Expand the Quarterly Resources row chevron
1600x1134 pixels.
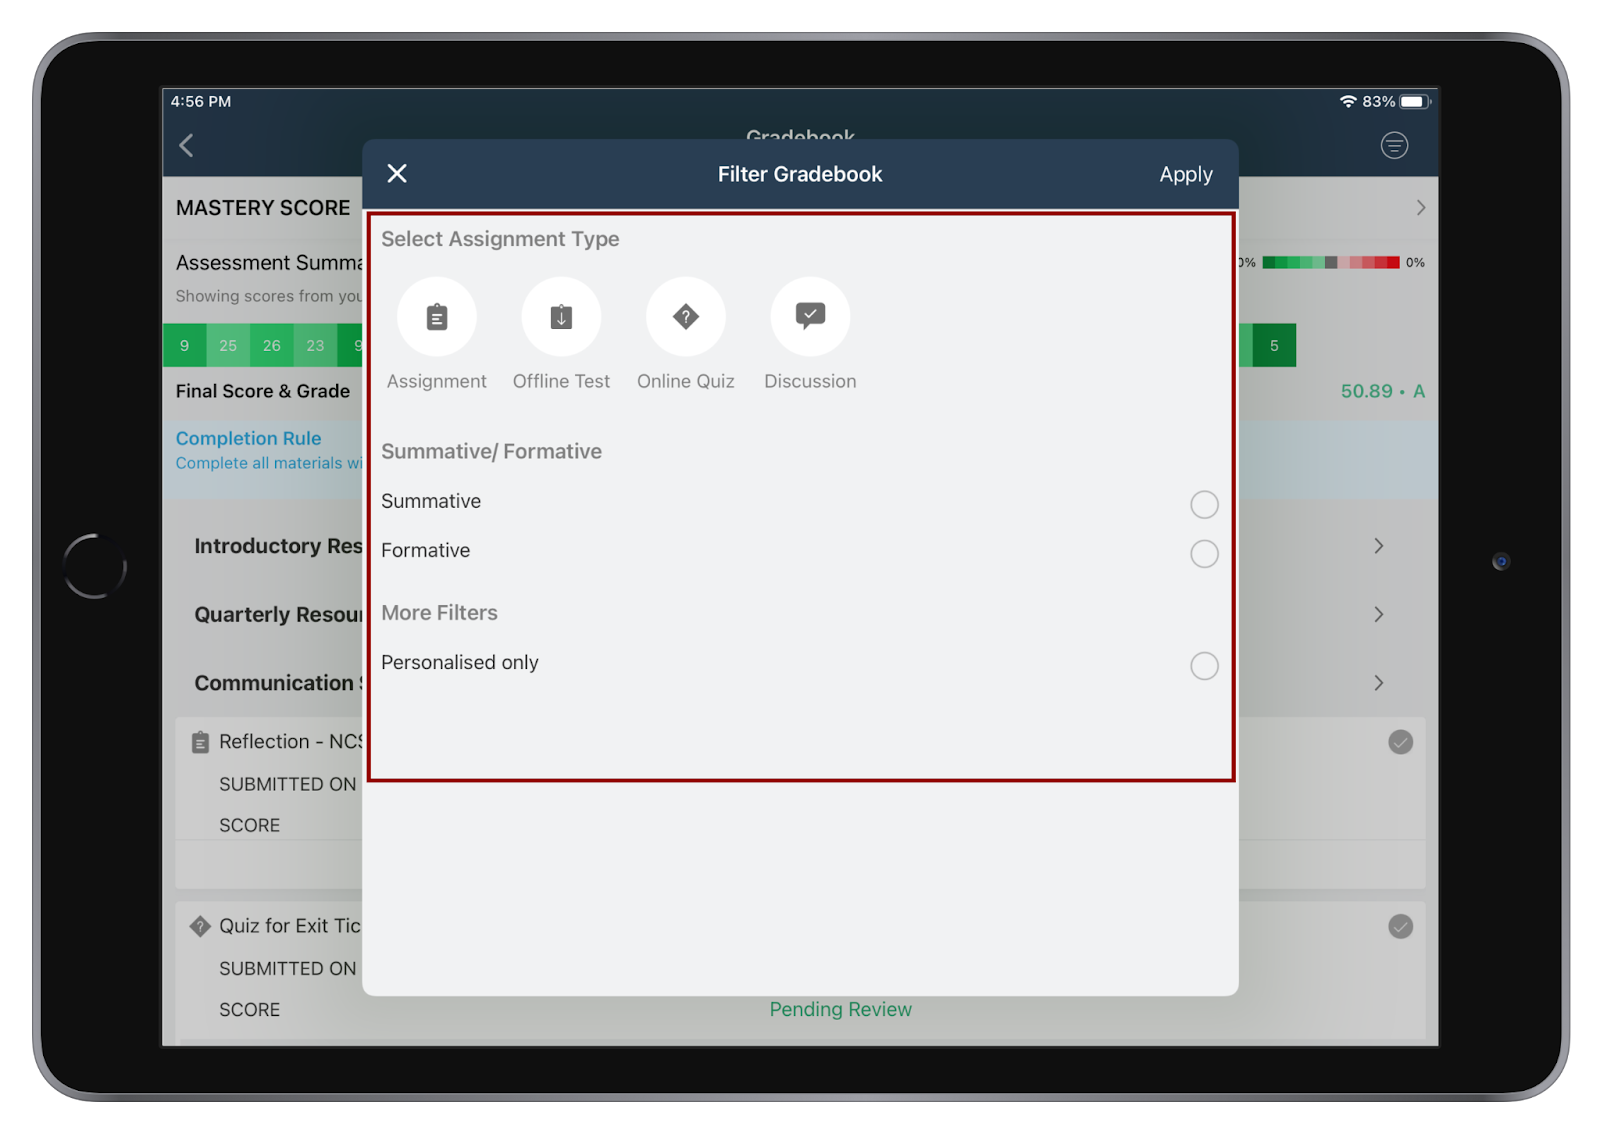point(1378,614)
